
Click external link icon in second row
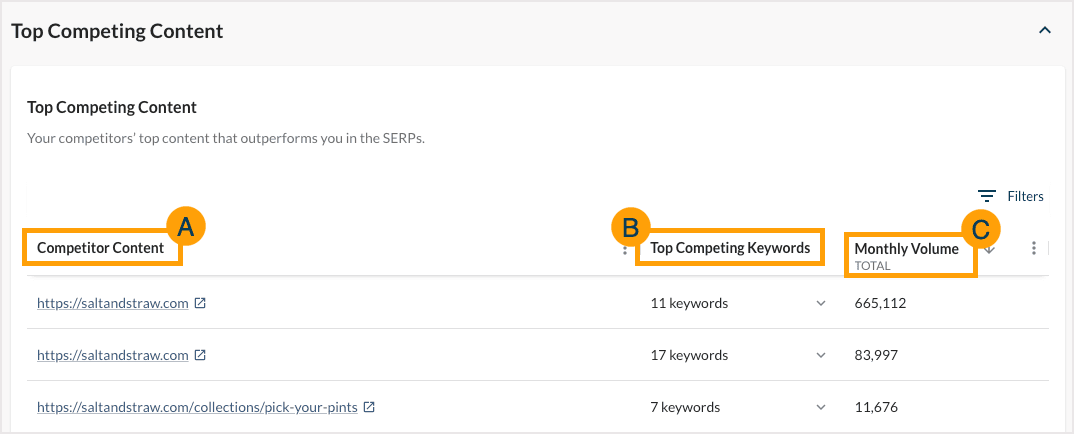[200, 355]
